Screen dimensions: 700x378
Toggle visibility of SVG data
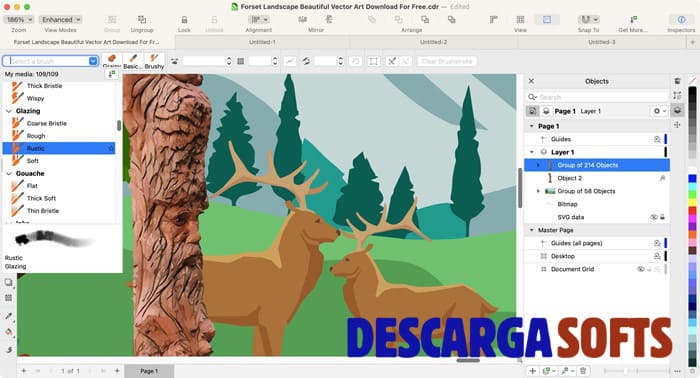[x=654, y=217]
